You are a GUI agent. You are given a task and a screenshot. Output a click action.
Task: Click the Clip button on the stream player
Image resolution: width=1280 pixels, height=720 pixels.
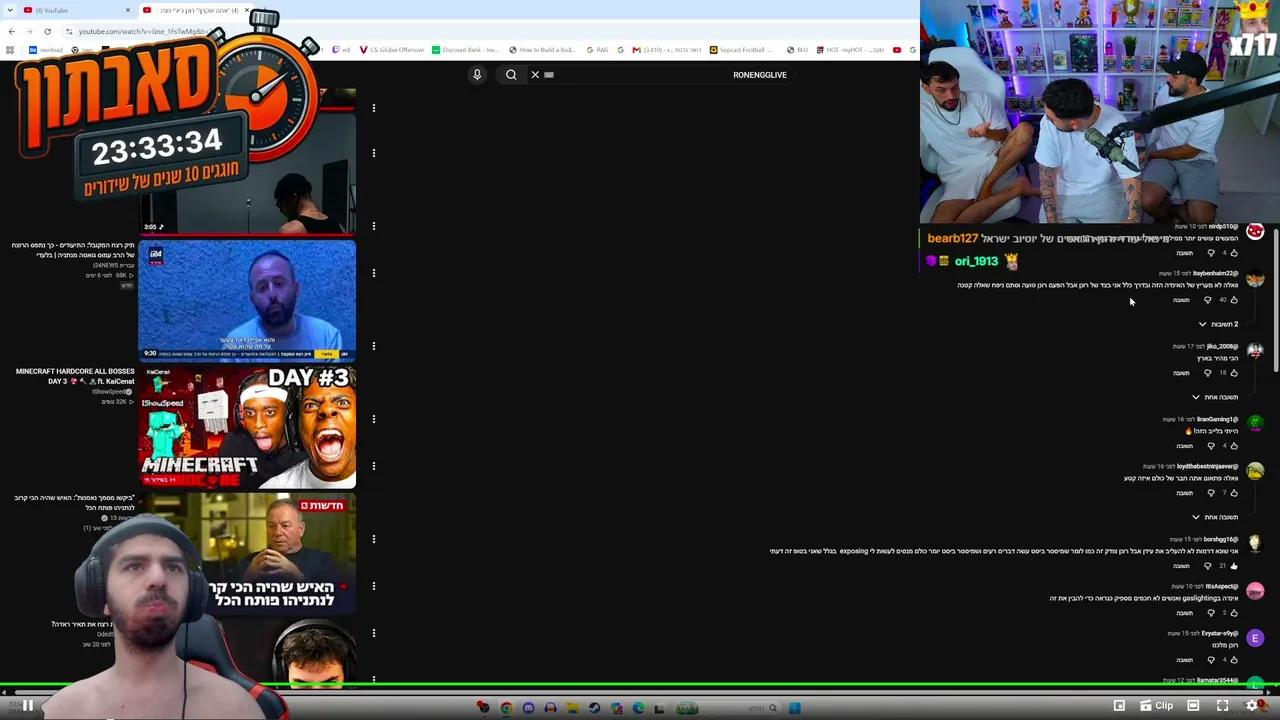(x=1156, y=706)
